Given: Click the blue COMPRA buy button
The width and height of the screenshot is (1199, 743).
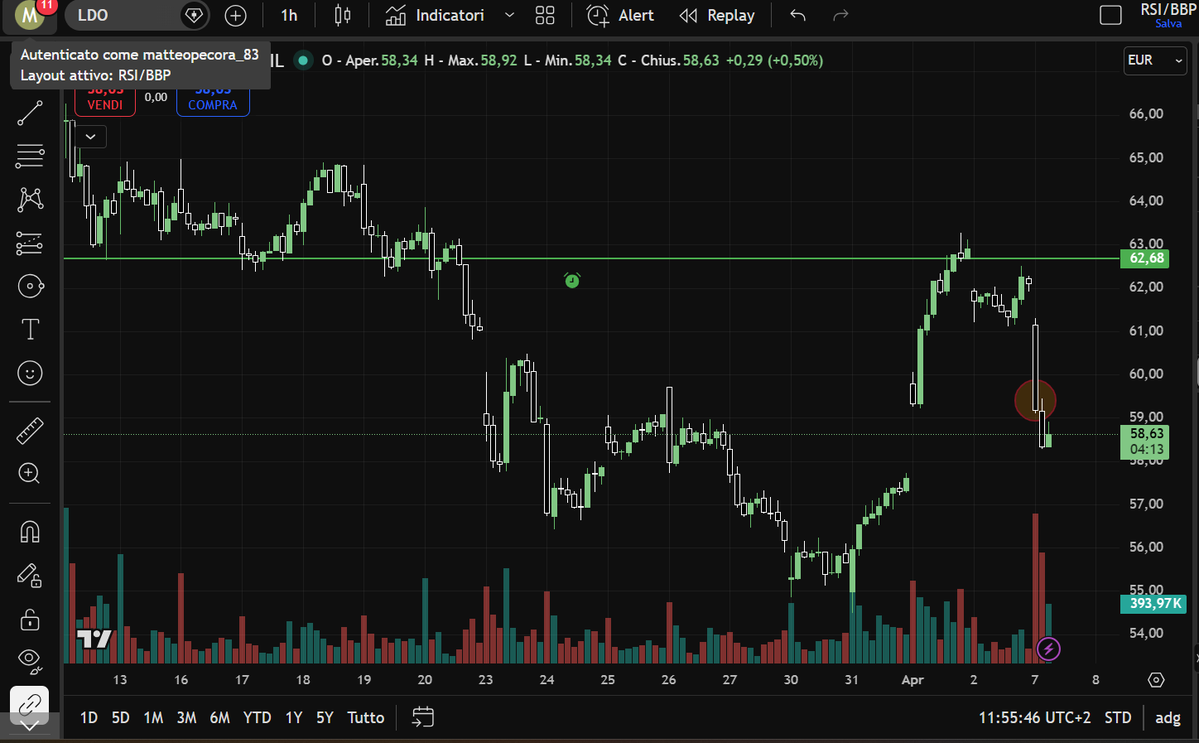Looking at the screenshot, I should [x=213, y=100].
